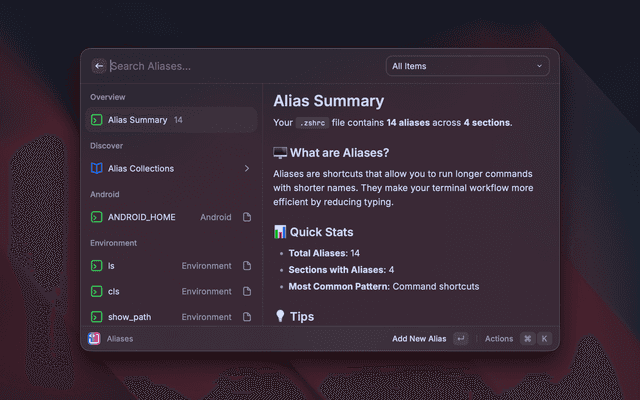
Task: Click the document icon on the ls row
Action: [x=247, y=266]
